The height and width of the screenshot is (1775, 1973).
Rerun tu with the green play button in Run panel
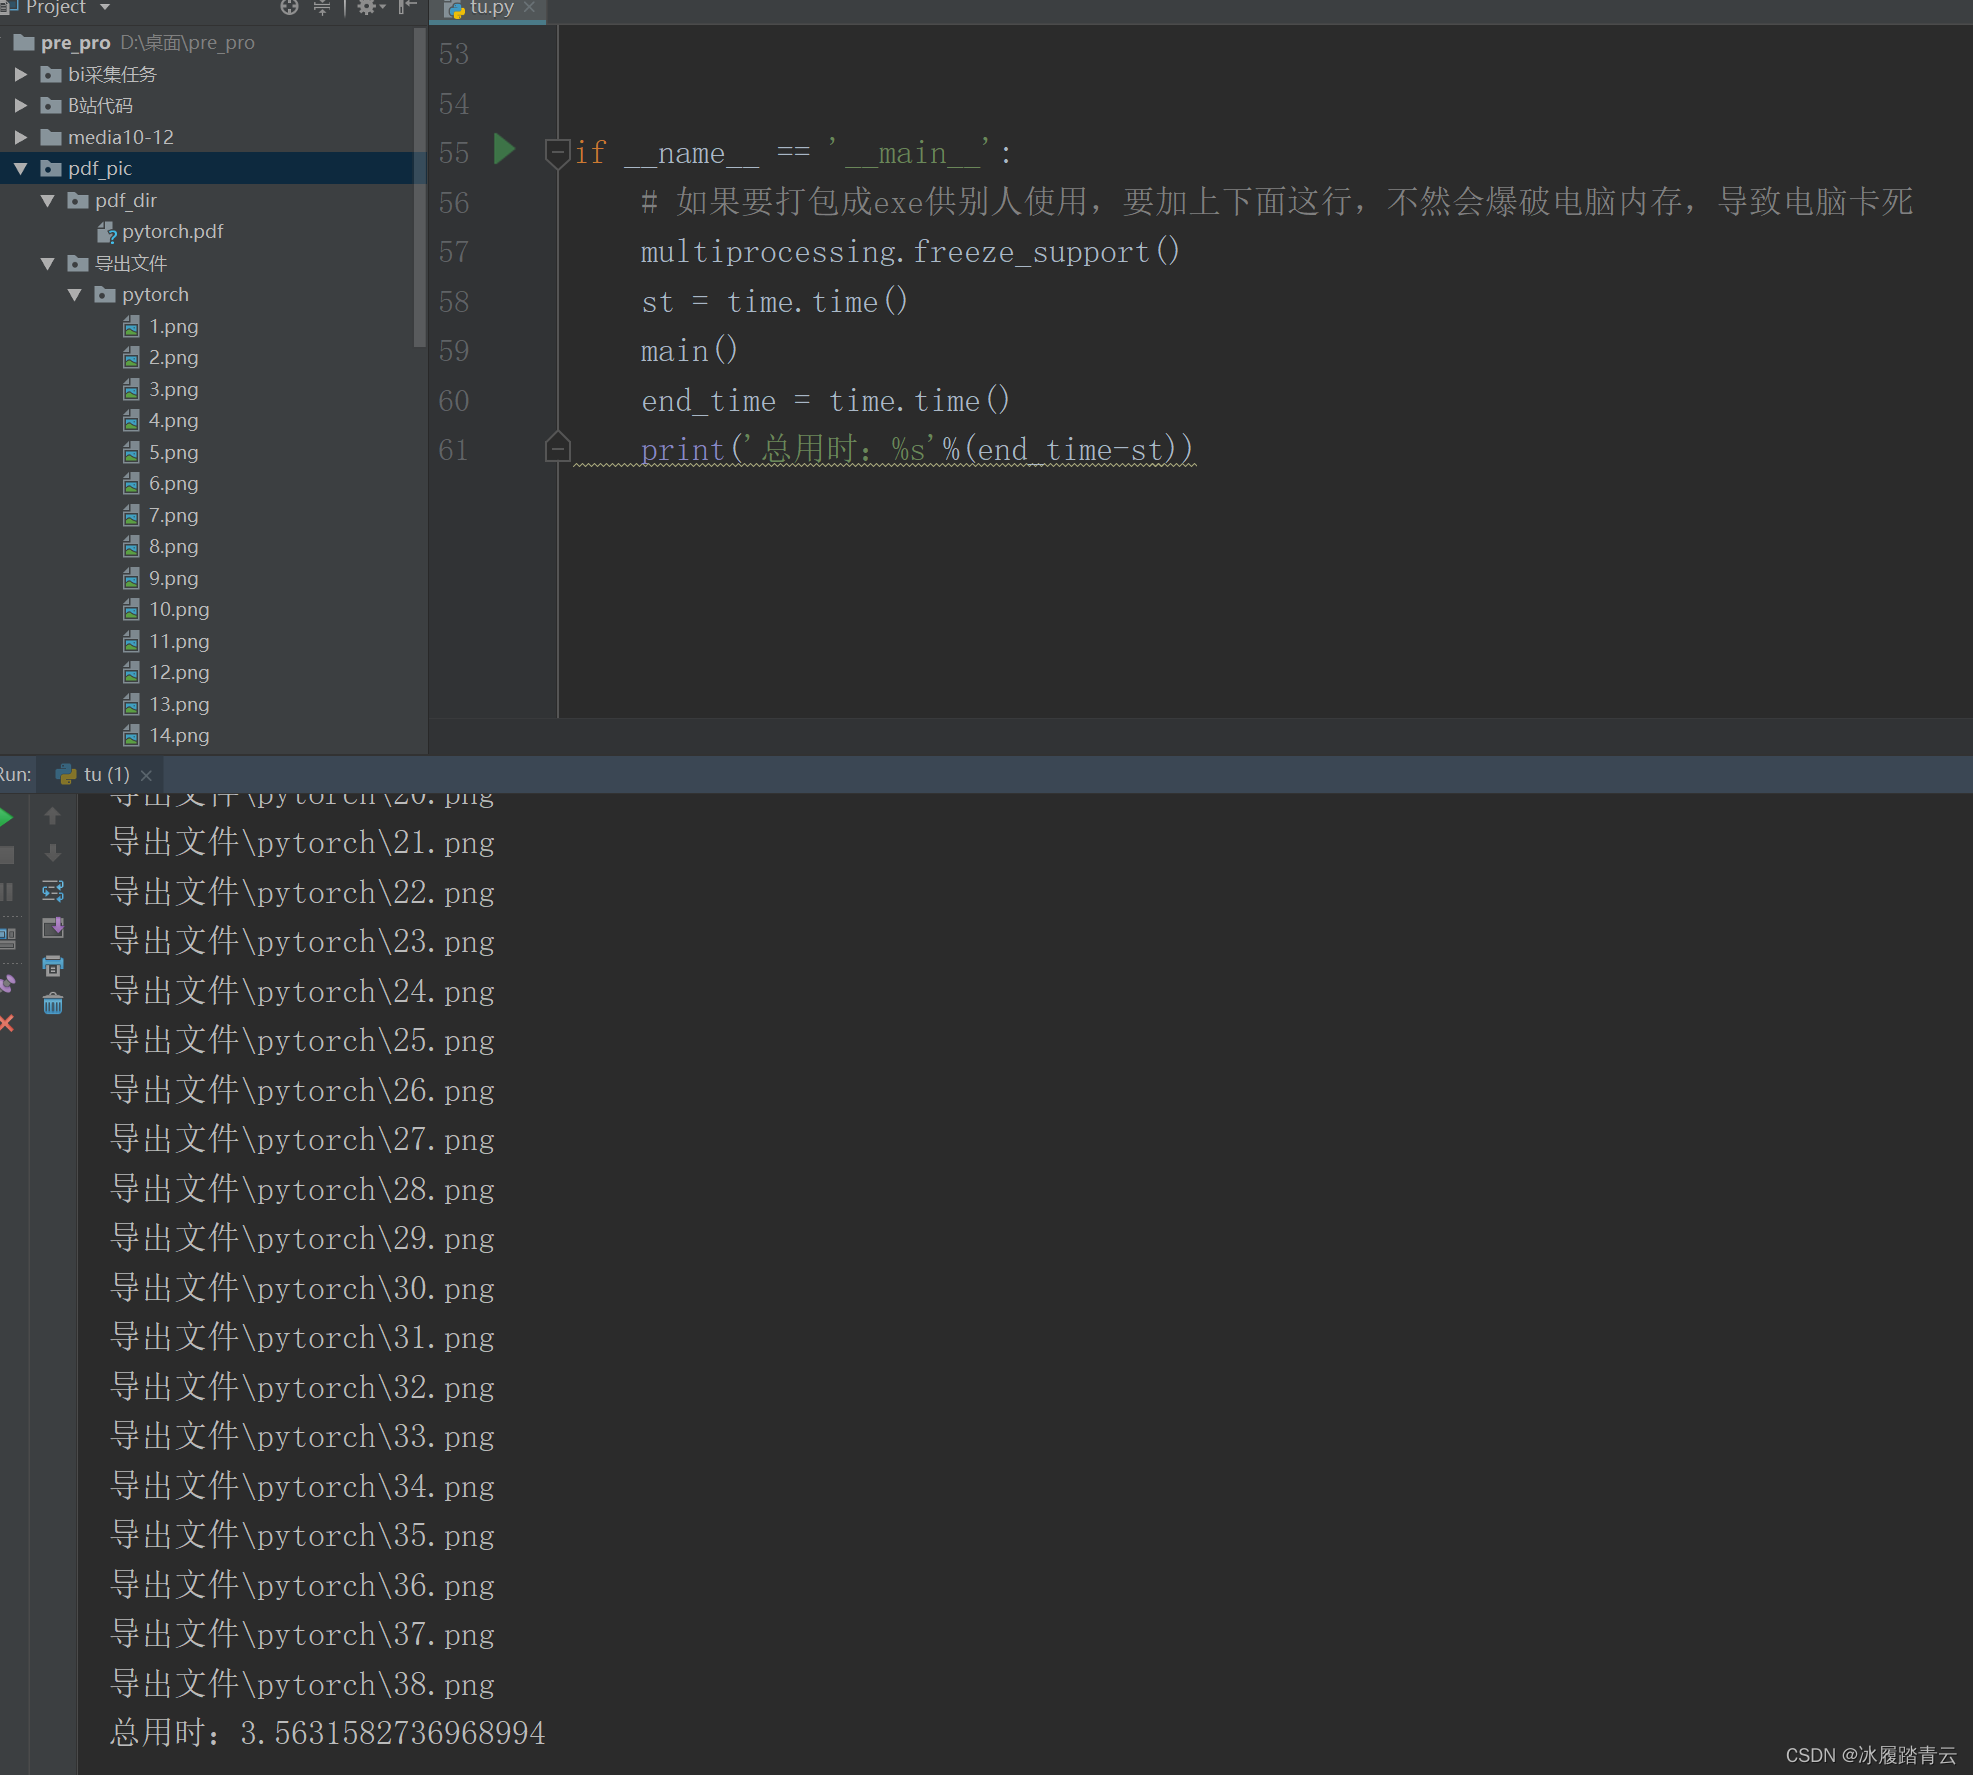[7, 818]
